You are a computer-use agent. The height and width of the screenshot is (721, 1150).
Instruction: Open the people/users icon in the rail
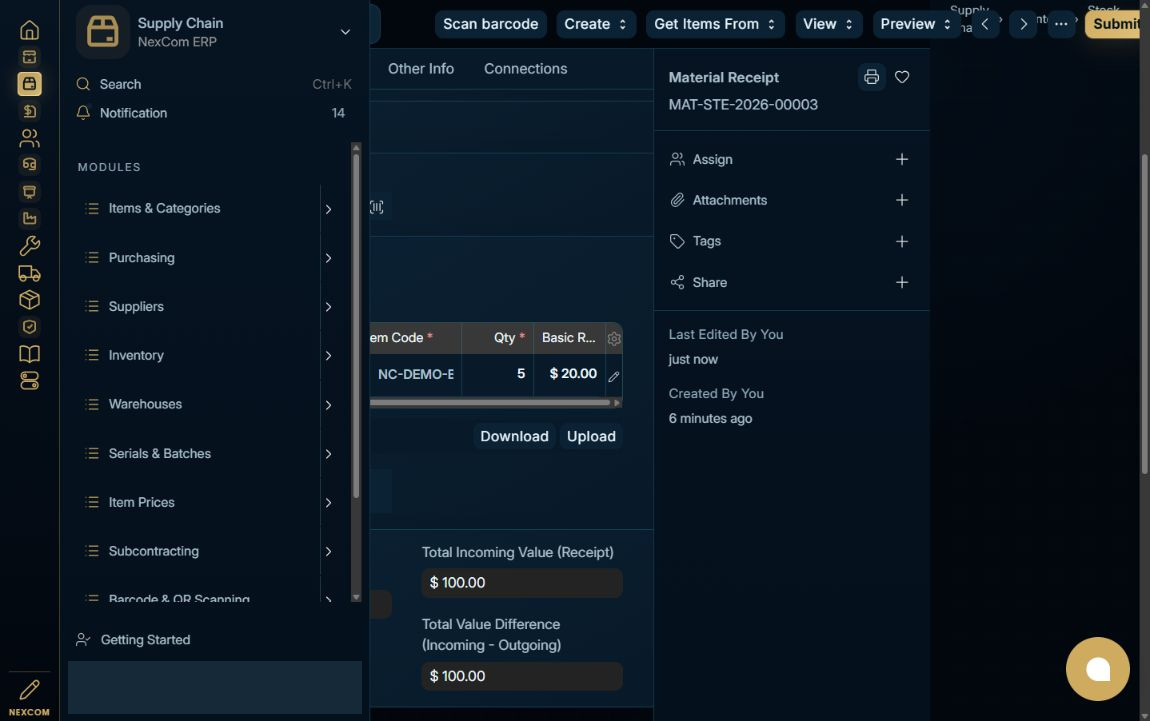(x=29, y=138)
